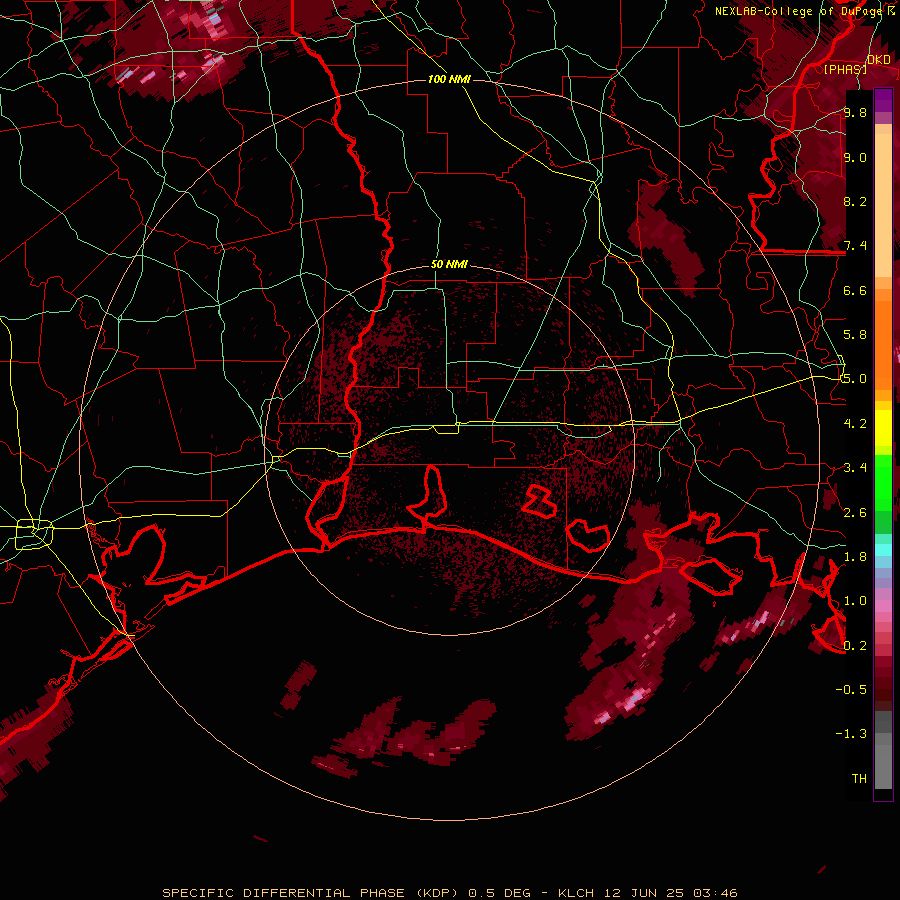Click the 1.0 scale value

pyautogui.click(x=855, y=601)
